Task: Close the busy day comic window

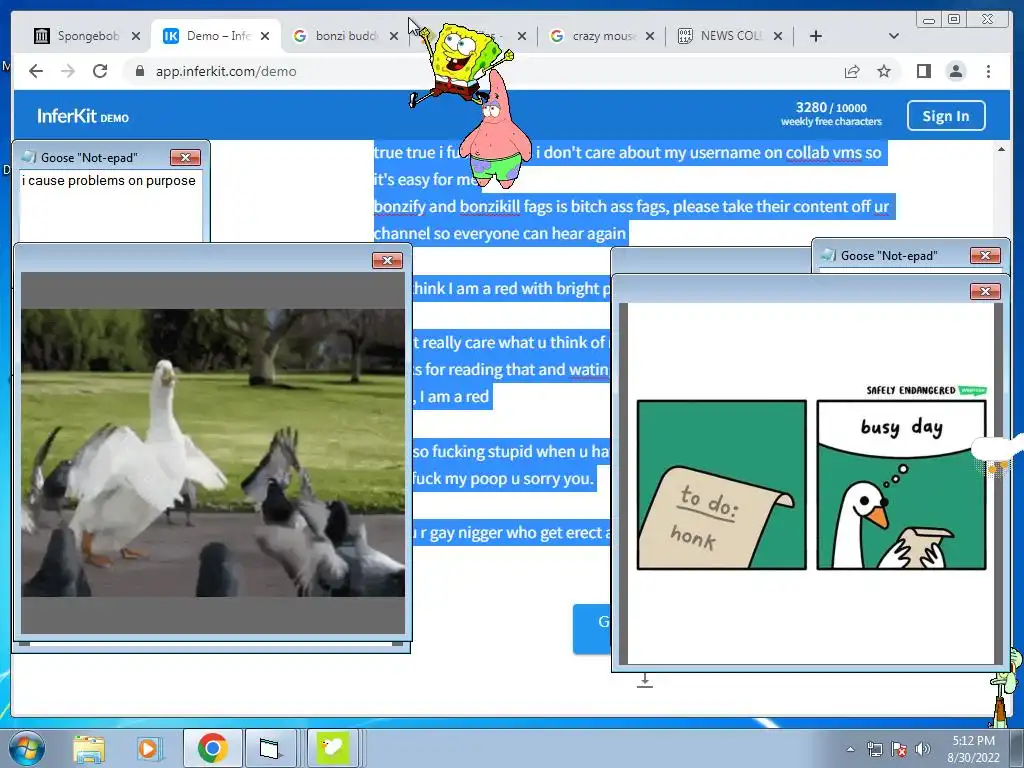Action: [985, 291]
